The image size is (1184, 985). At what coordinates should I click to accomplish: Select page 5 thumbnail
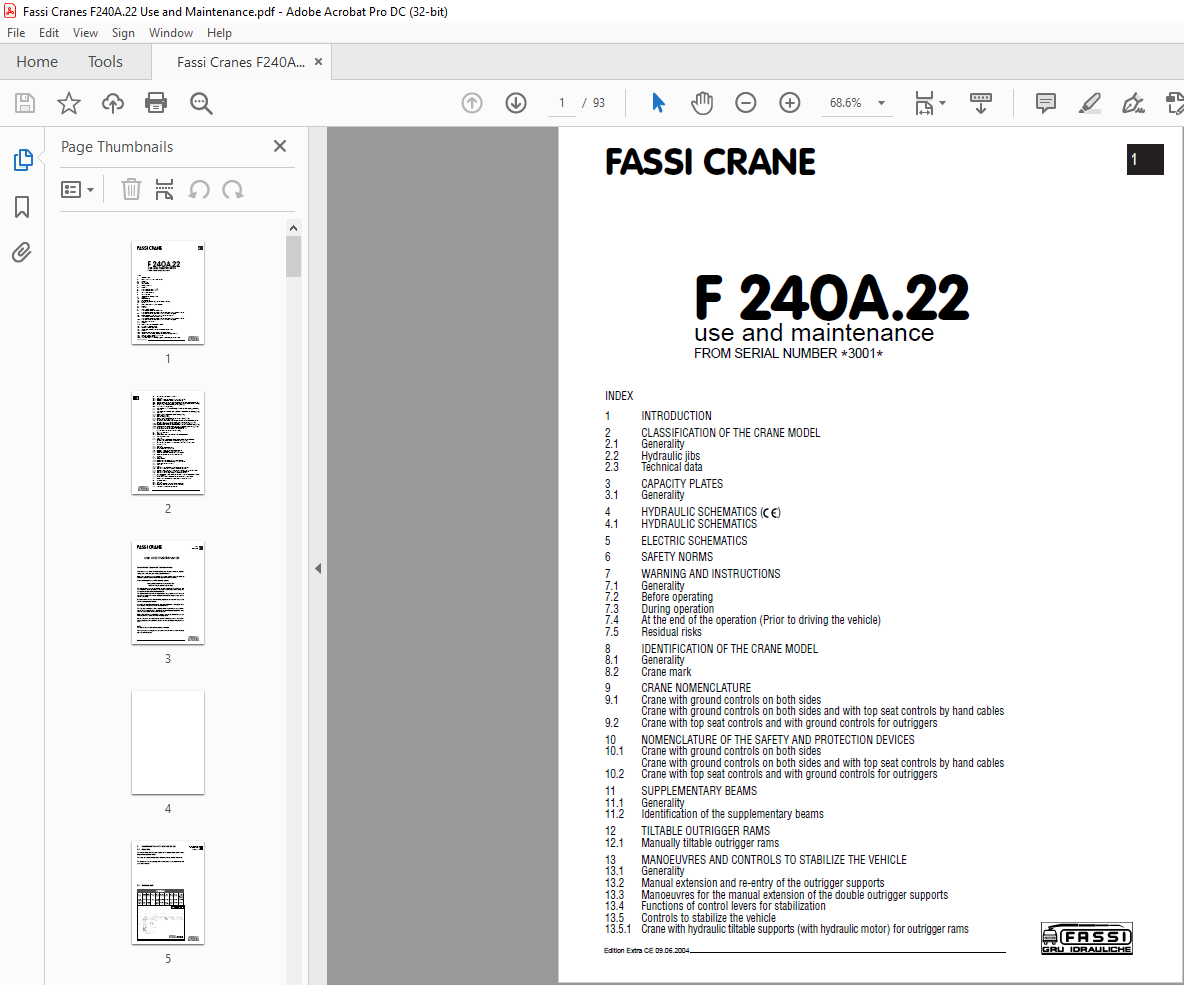168,893
